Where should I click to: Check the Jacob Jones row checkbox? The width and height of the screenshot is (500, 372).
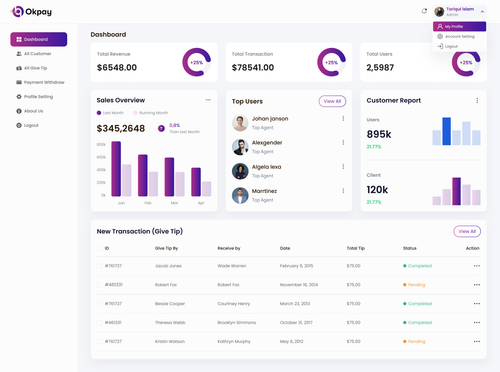click(x=99, y=266)
